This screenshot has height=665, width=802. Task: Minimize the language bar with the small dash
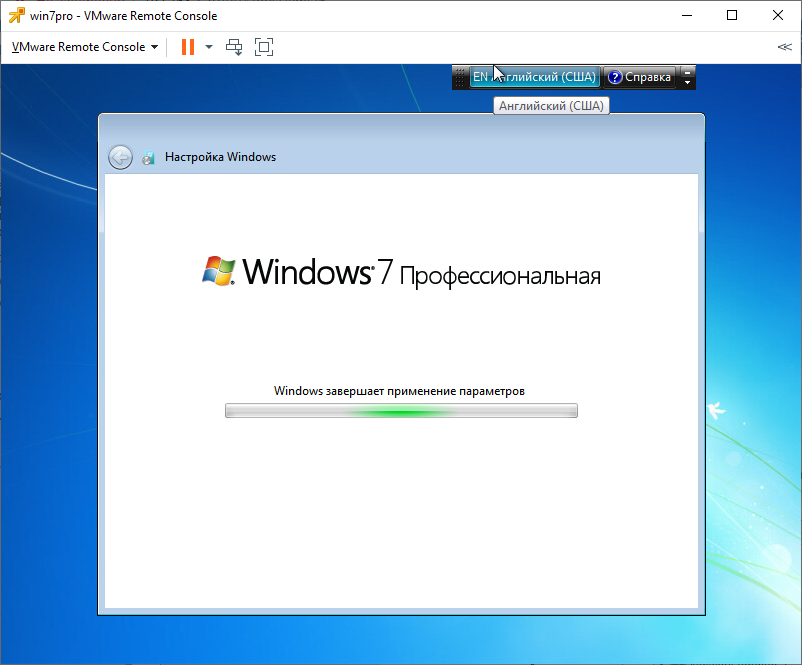tap(687, 72)
